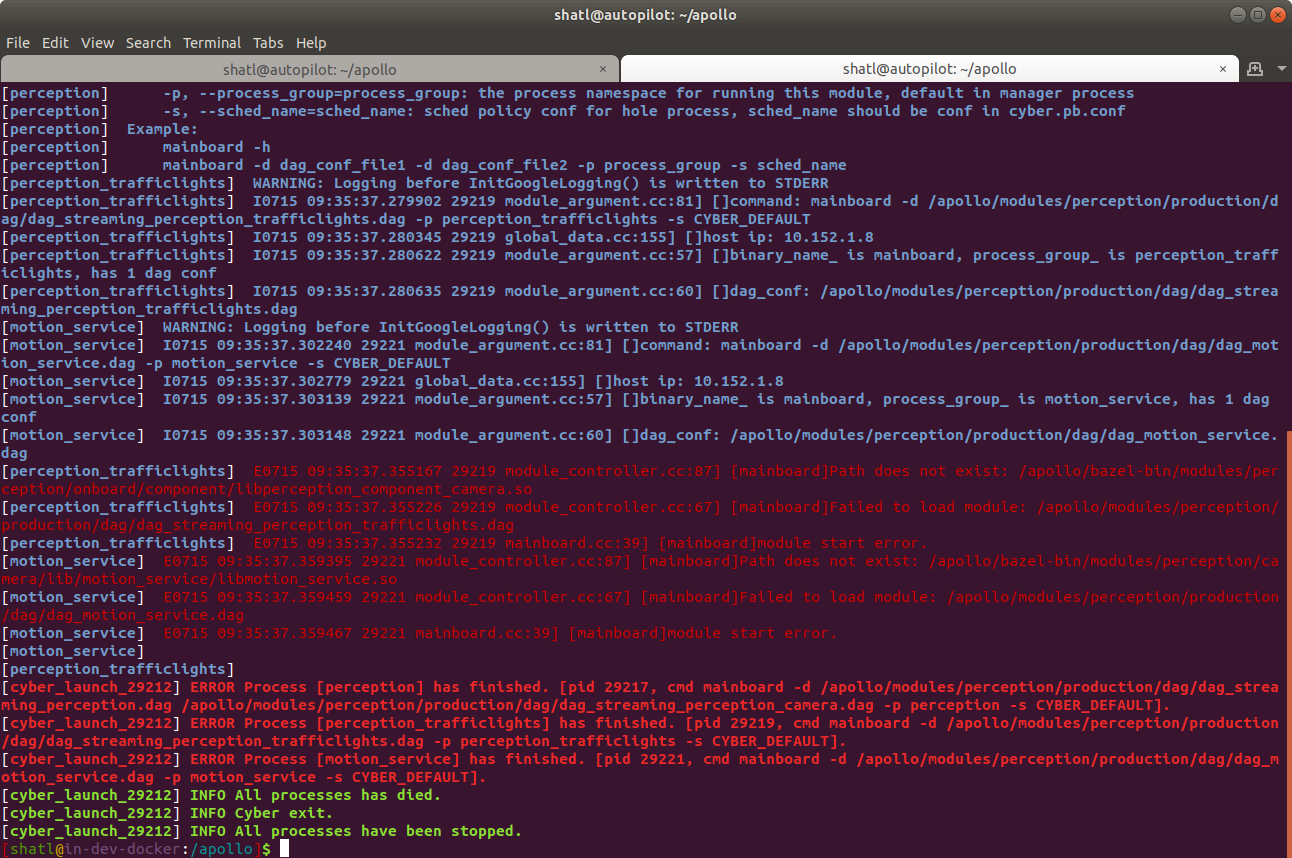Open a new terminal tab
Image resolution: width=1292 pixels, height=858 pixels.
click(1255, 69)
